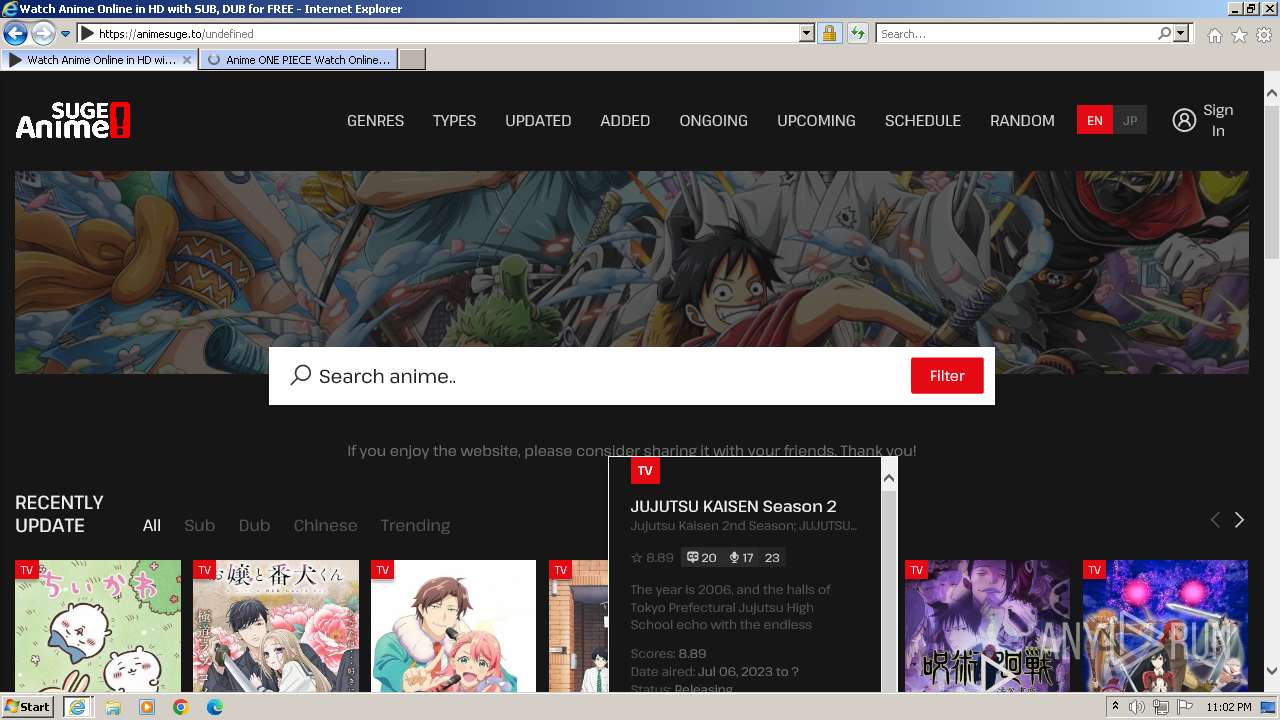Switch to Anime ONE PIECE Watch Online tab
This screenshot has width=1280, height=720.
point(298,60)
